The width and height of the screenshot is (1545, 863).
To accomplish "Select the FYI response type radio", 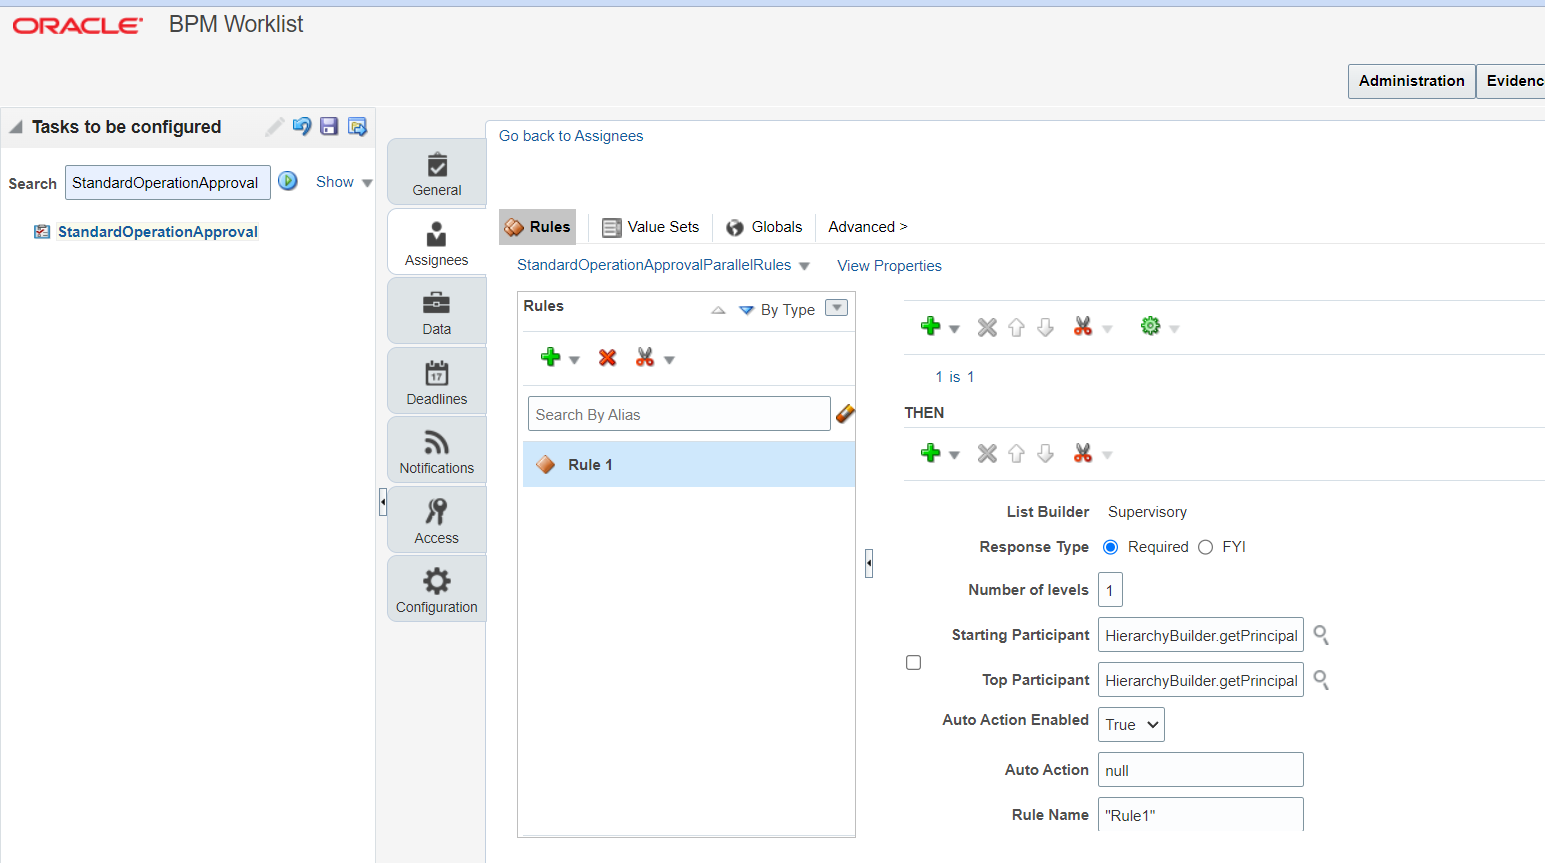I will (1205, 547).
